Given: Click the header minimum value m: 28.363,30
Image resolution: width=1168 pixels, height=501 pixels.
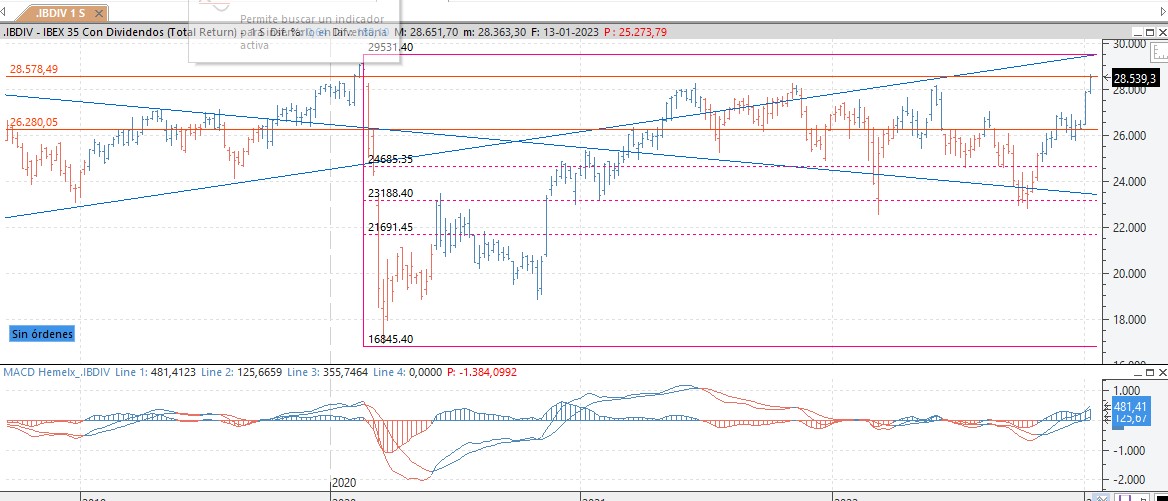Looking at the screenshot, I should coord(494,32).
